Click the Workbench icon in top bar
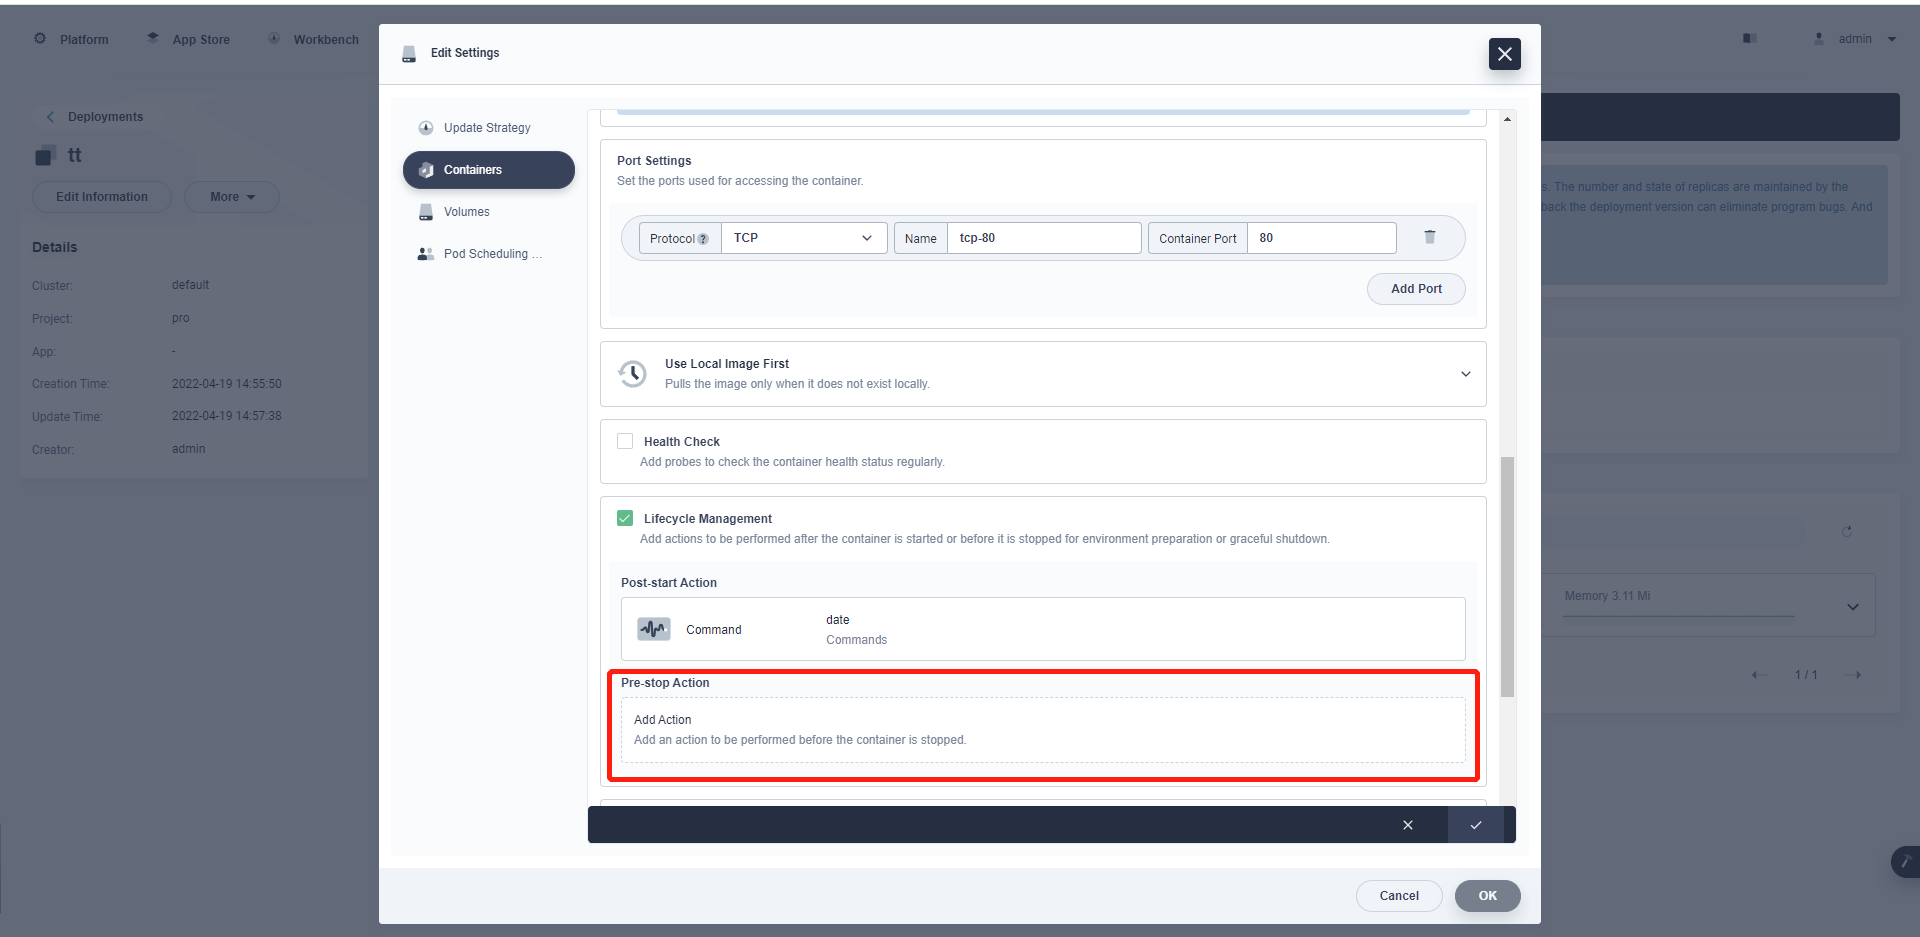This screenshot has height=937, width=1920. click(274, 38)
